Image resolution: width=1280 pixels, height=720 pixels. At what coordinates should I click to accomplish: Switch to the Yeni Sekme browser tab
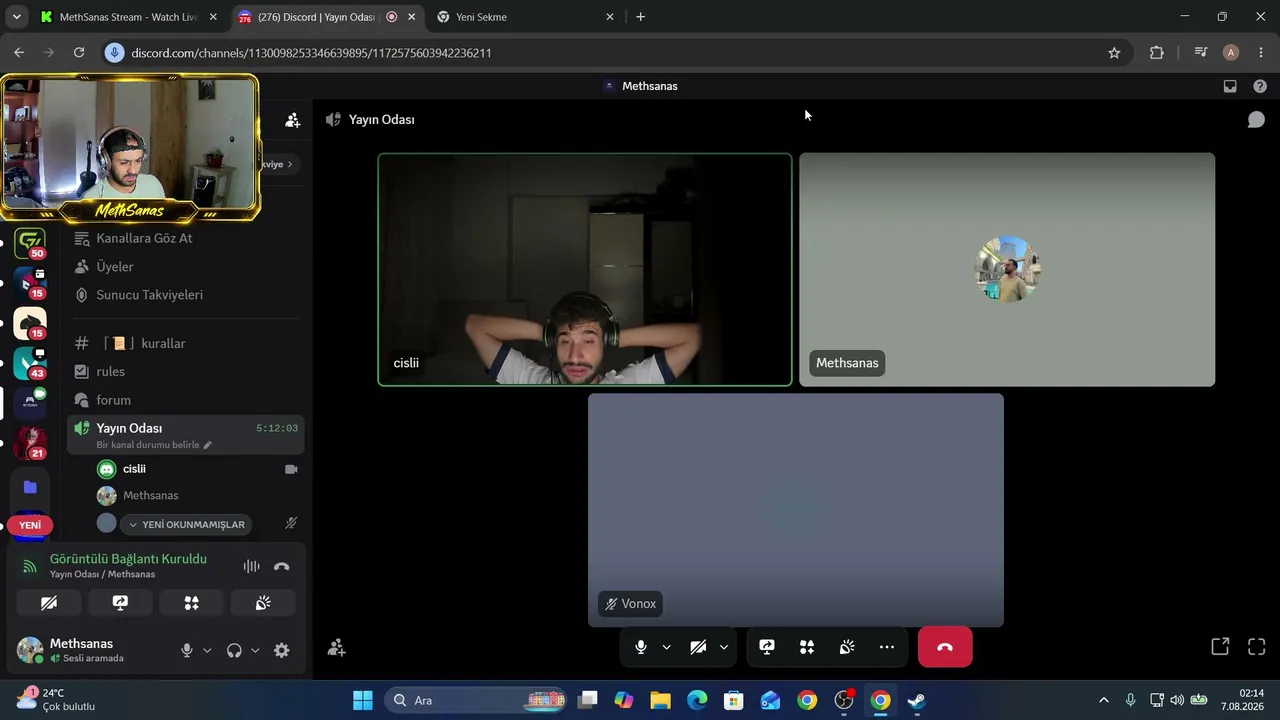coord(526,17)
